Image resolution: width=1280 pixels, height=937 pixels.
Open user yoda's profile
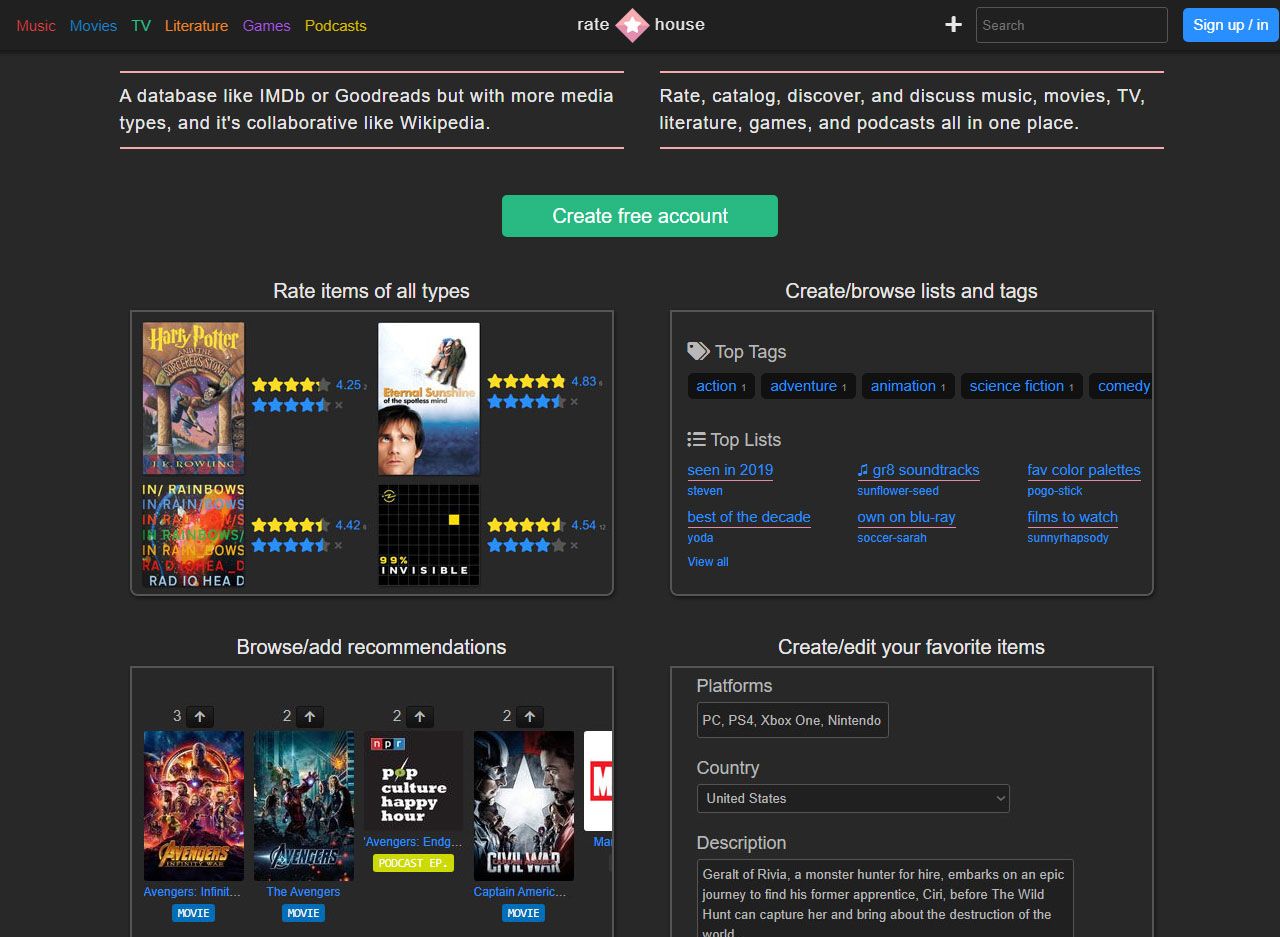[700, 538]
